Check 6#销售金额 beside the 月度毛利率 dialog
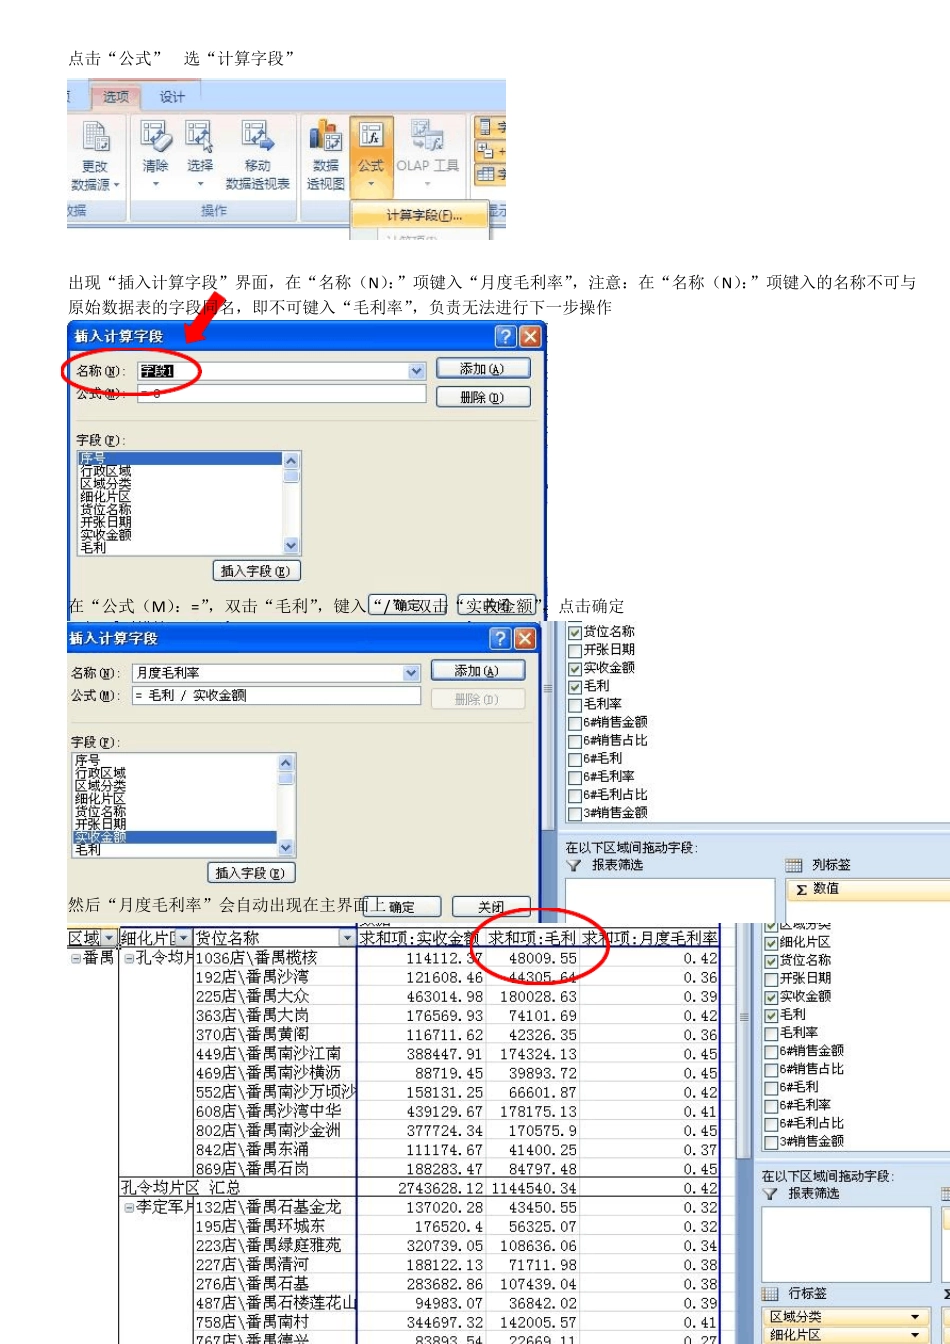Viewport: 950px width, 1344px height. tap(575, 722)
